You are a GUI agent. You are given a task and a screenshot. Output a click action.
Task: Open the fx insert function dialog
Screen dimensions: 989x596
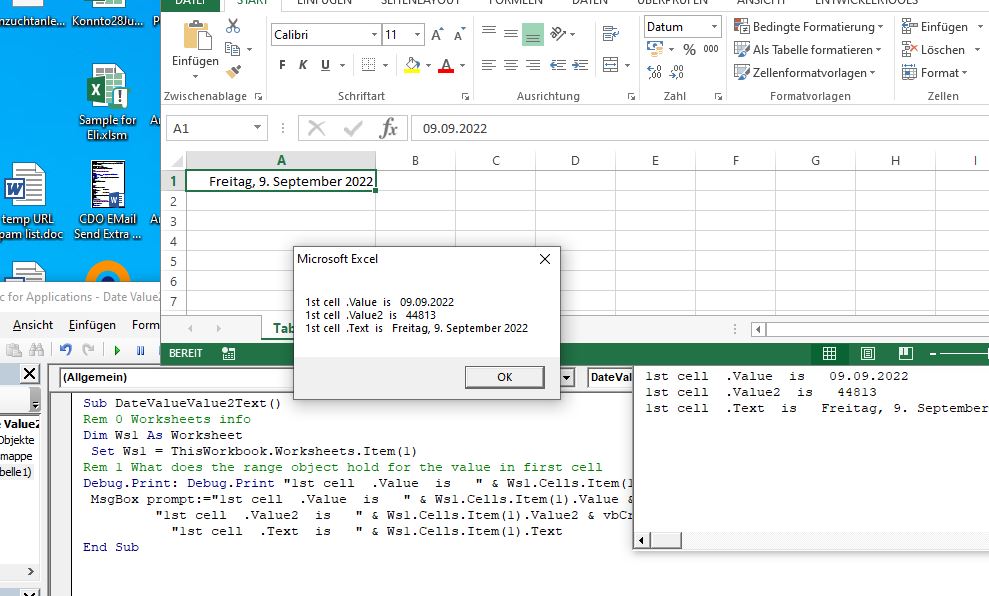click(389, 129)
